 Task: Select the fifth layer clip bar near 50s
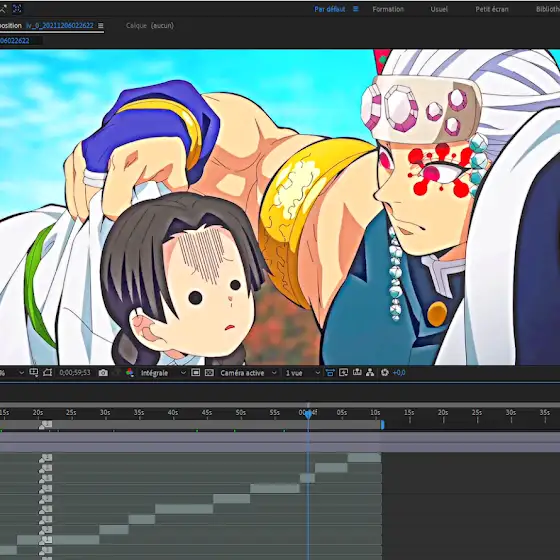tap(232, 499)
